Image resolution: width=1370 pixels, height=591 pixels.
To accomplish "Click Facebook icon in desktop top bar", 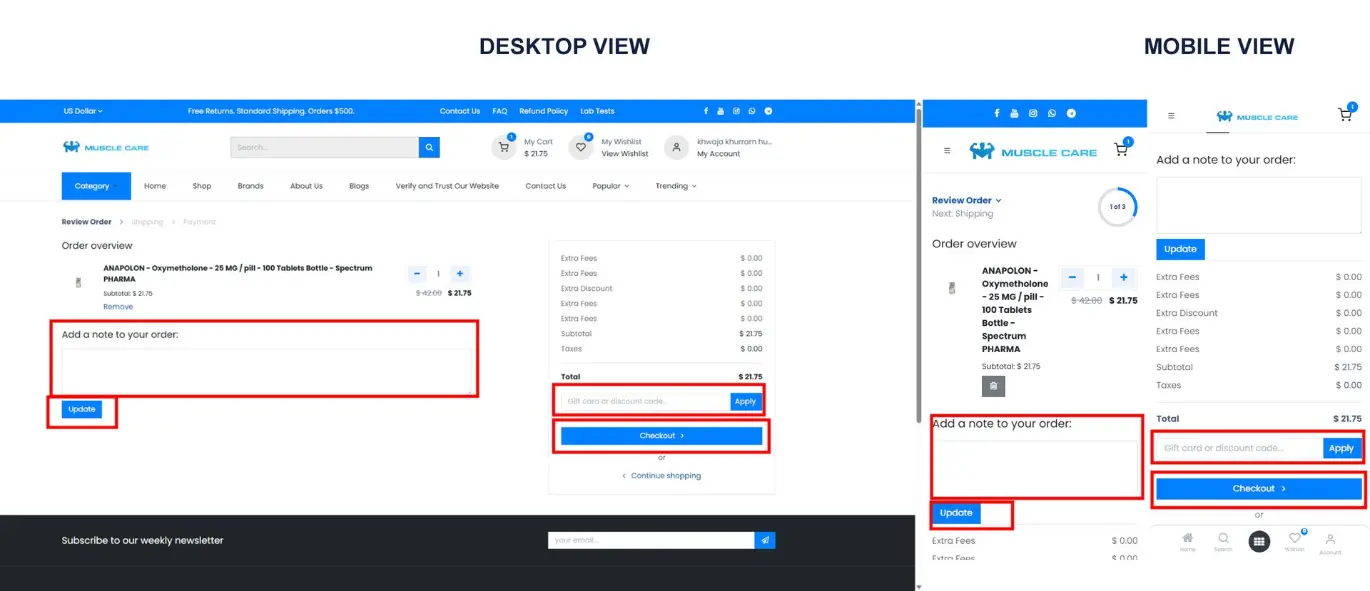I will [x=706, y=111].
